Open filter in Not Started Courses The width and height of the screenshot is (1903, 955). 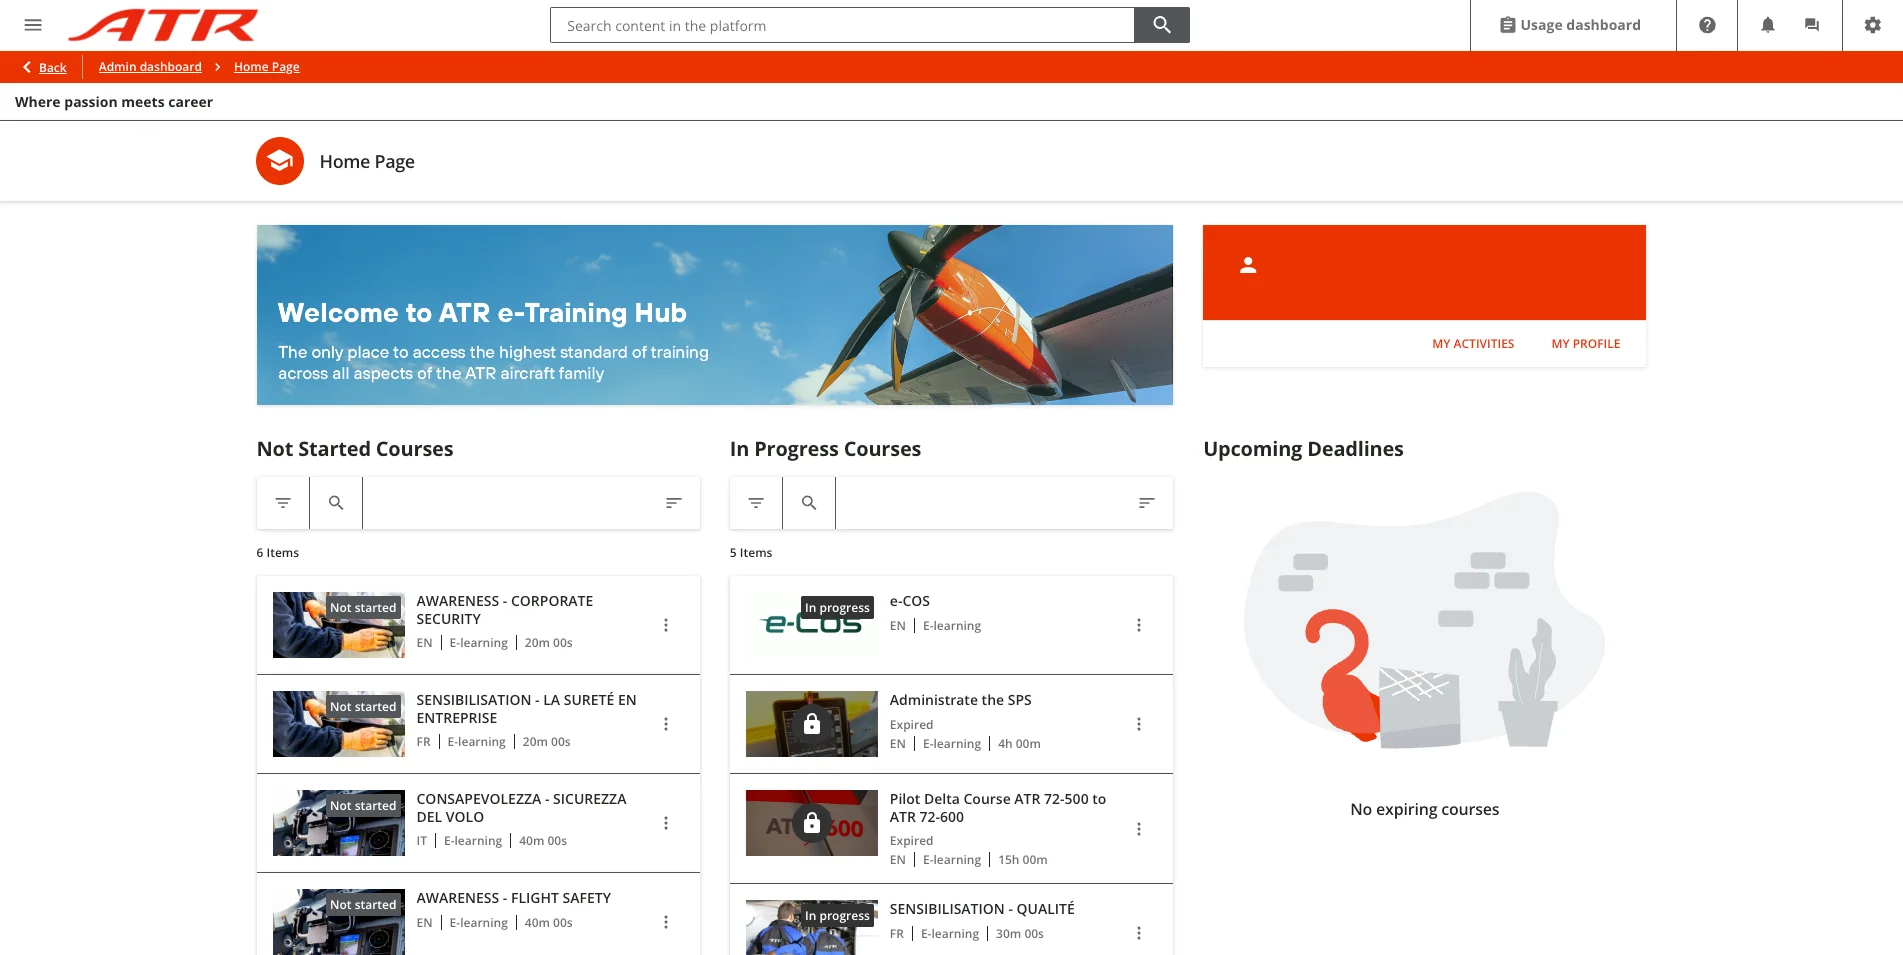[x=283, y=503]
